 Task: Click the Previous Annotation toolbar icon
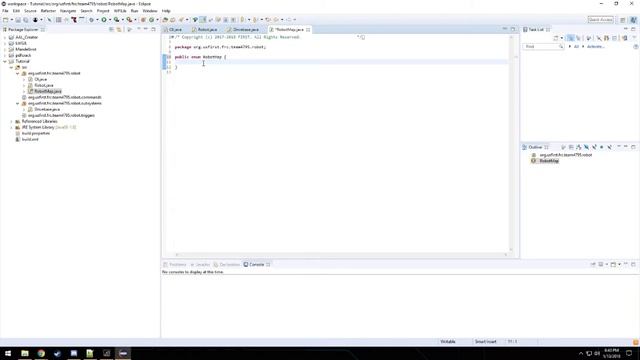255,20
